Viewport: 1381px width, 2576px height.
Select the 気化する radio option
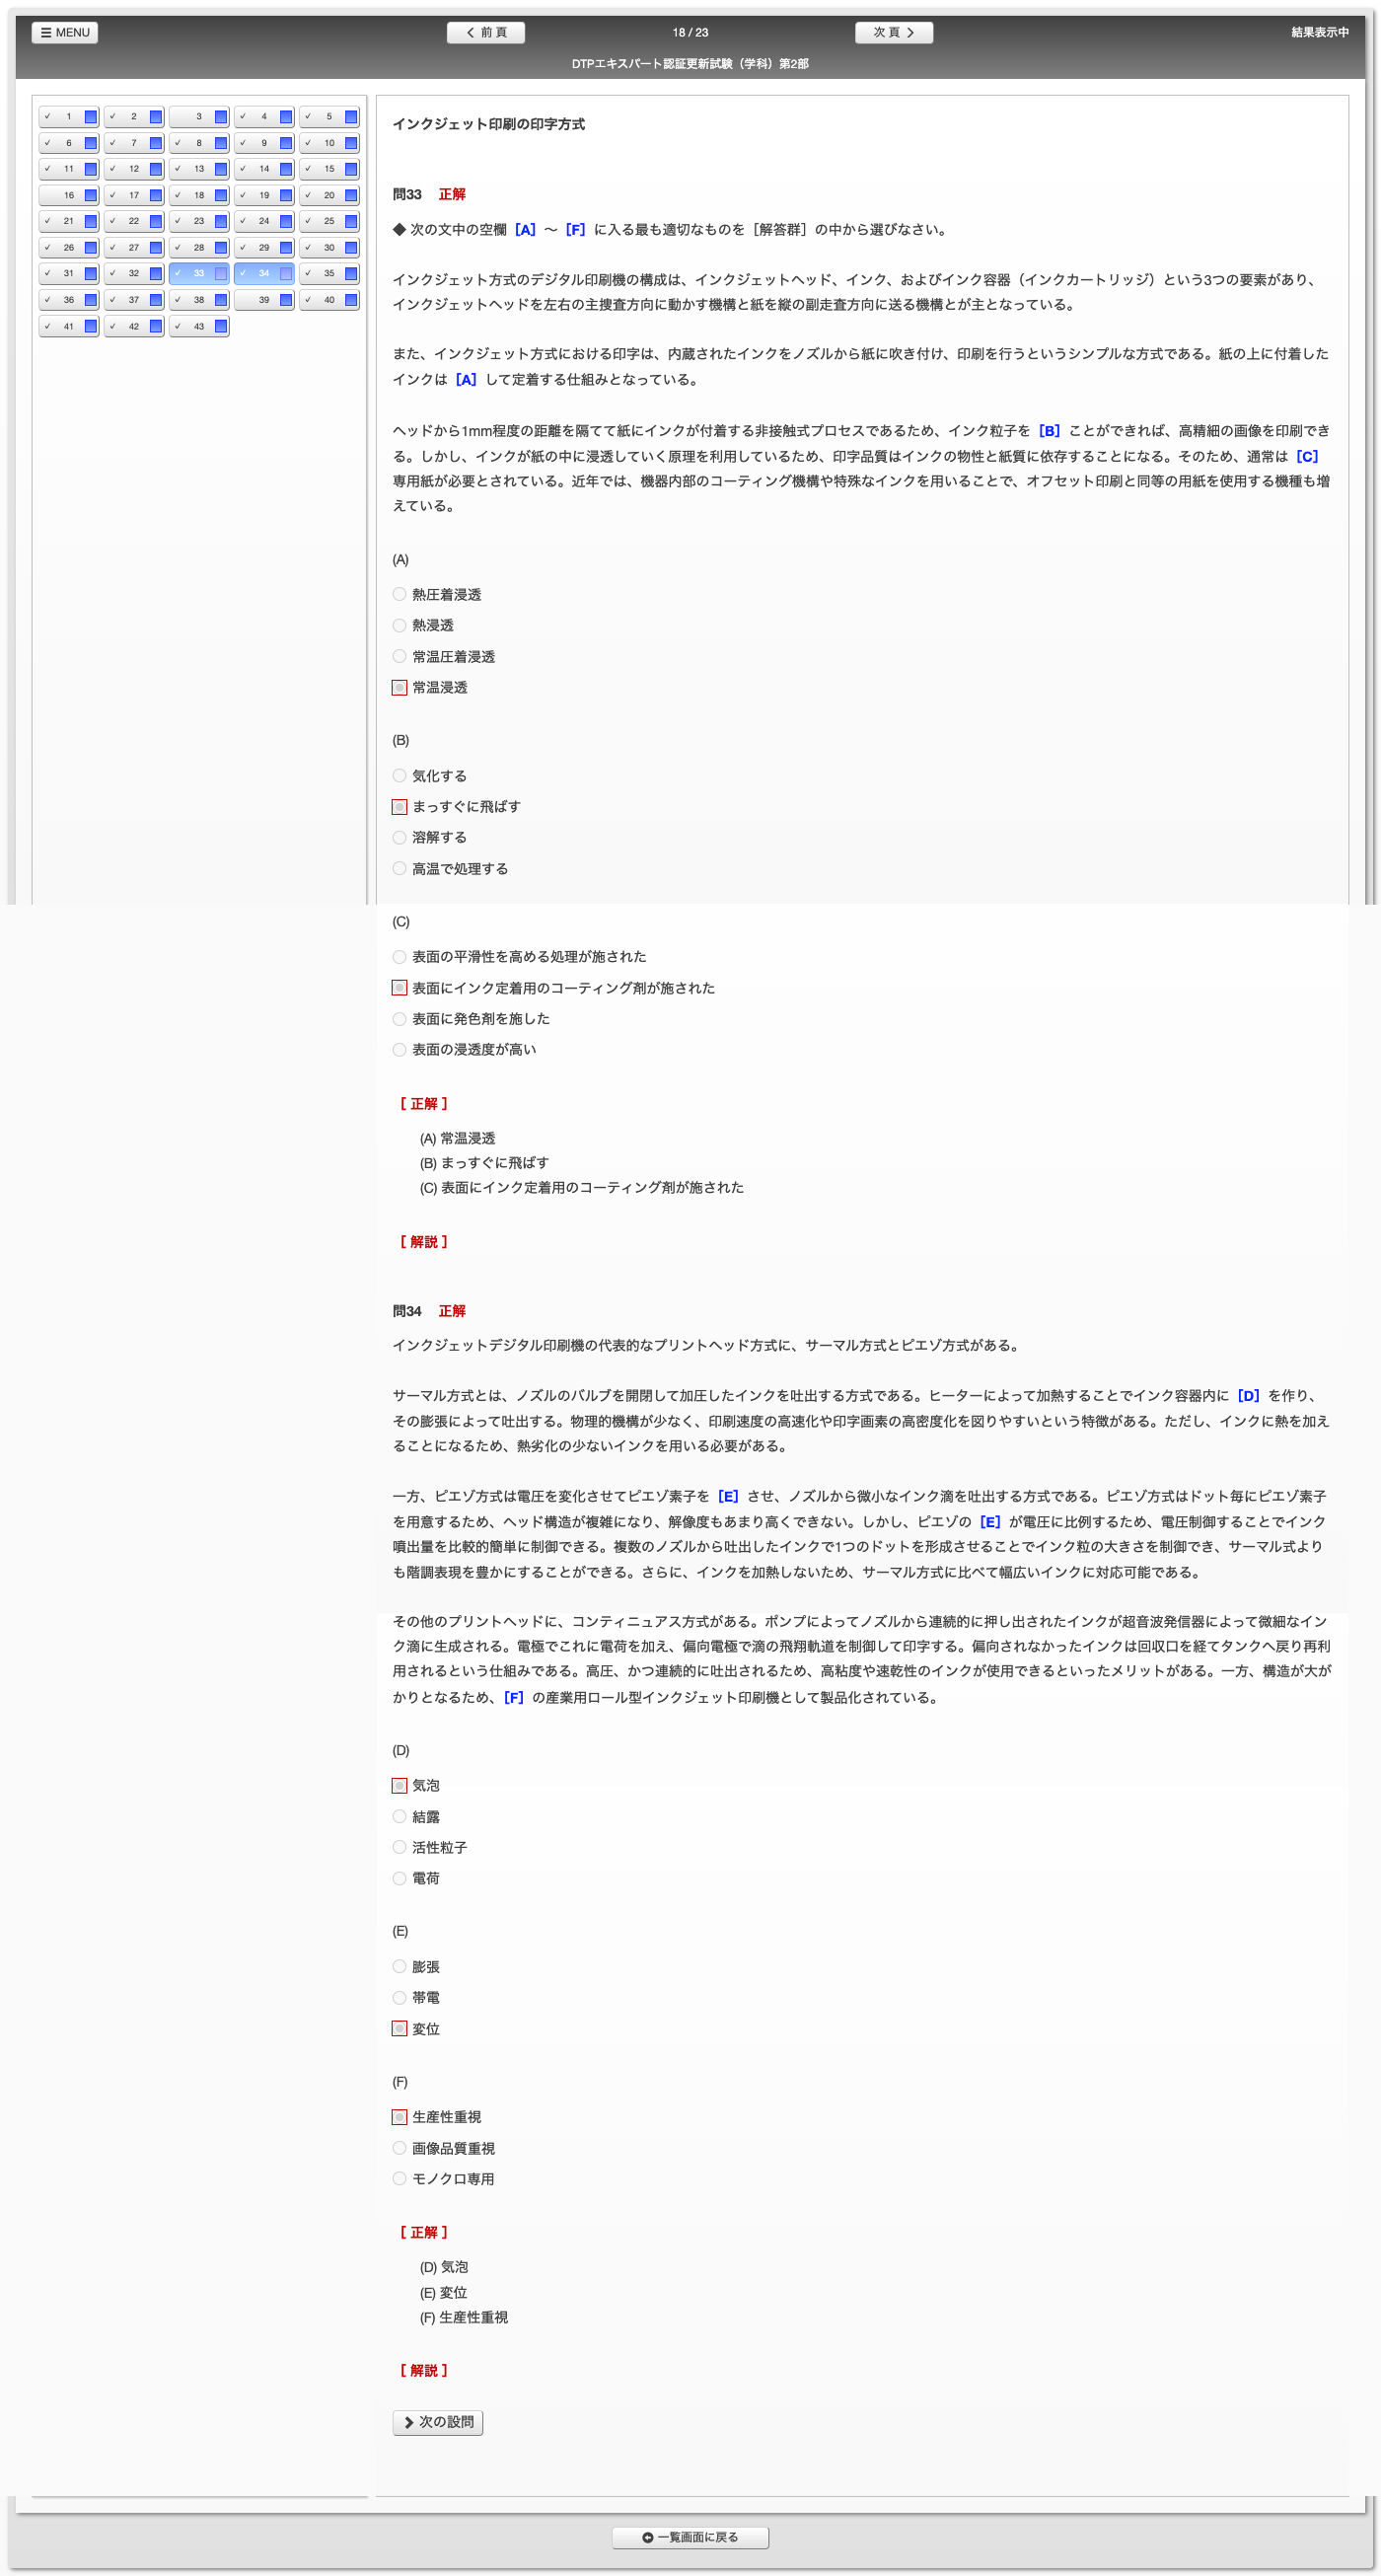click(x=399, y=776)
